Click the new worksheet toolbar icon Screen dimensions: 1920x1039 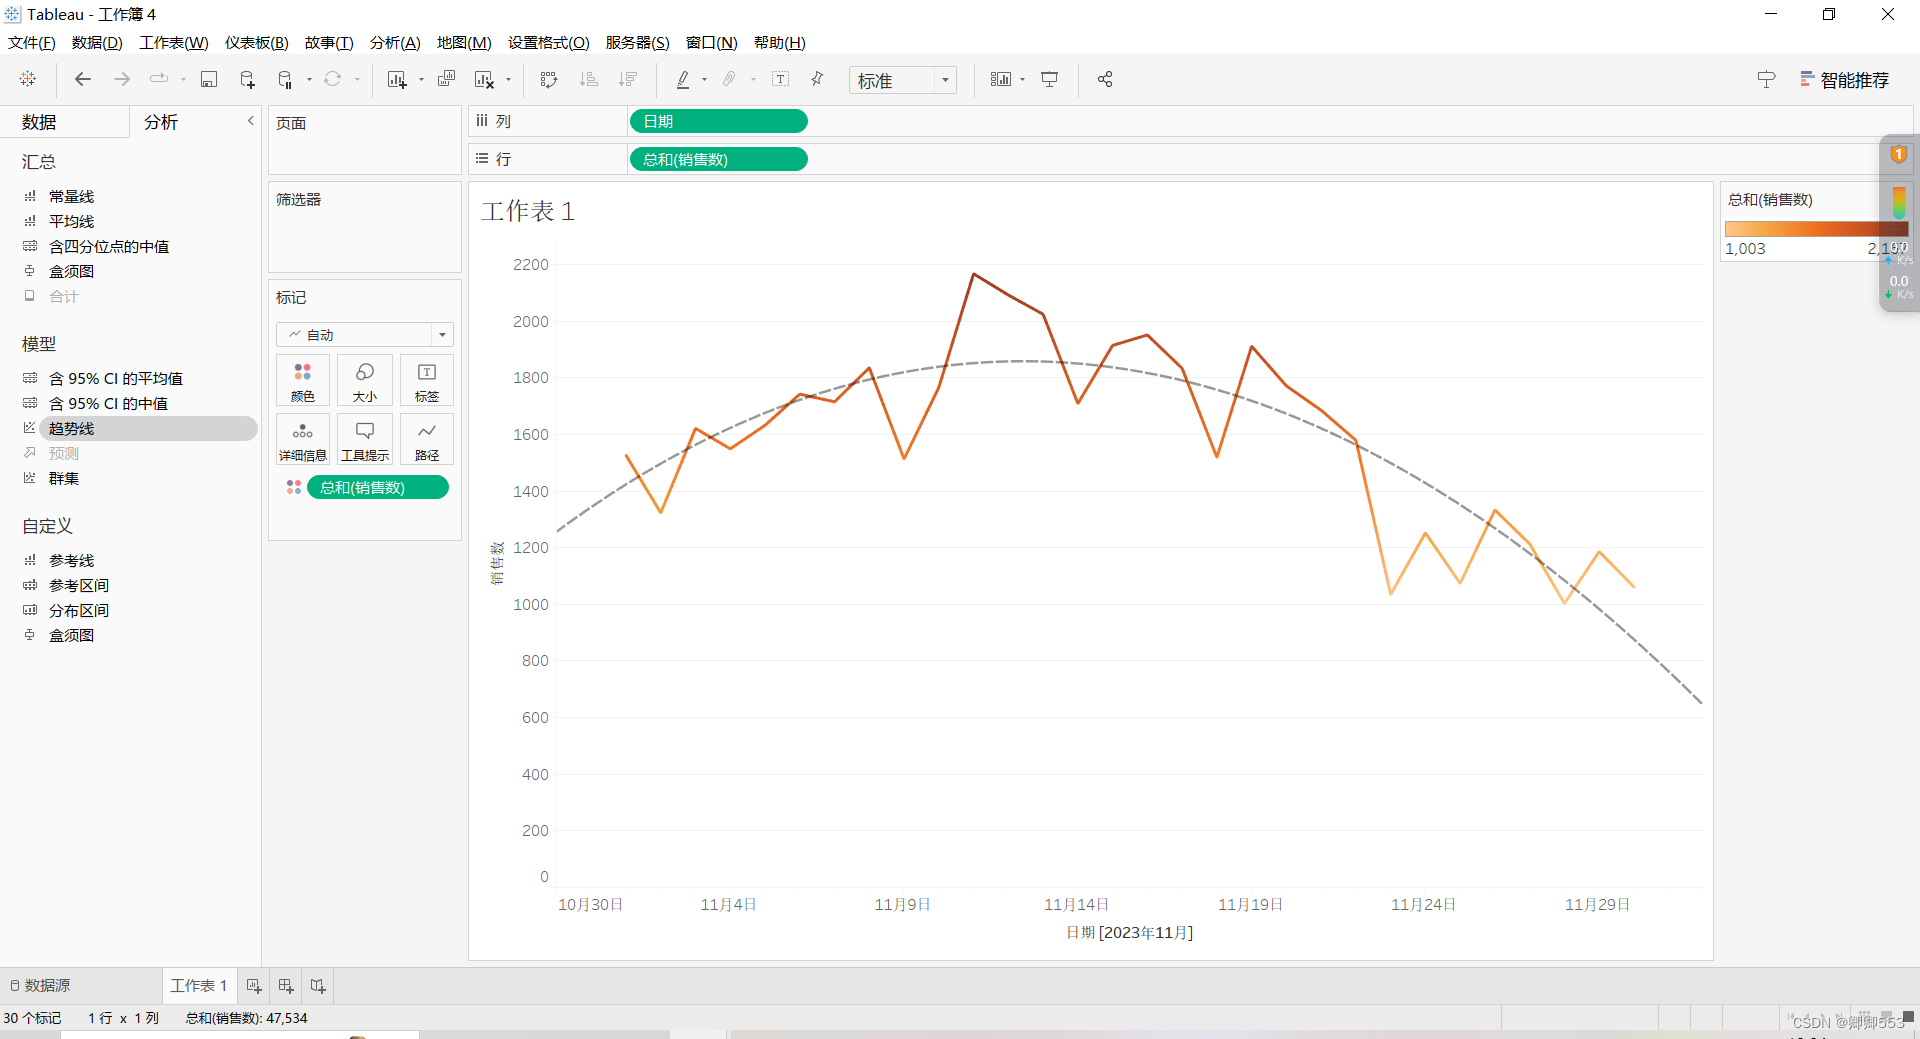click(x=397, y=79)
